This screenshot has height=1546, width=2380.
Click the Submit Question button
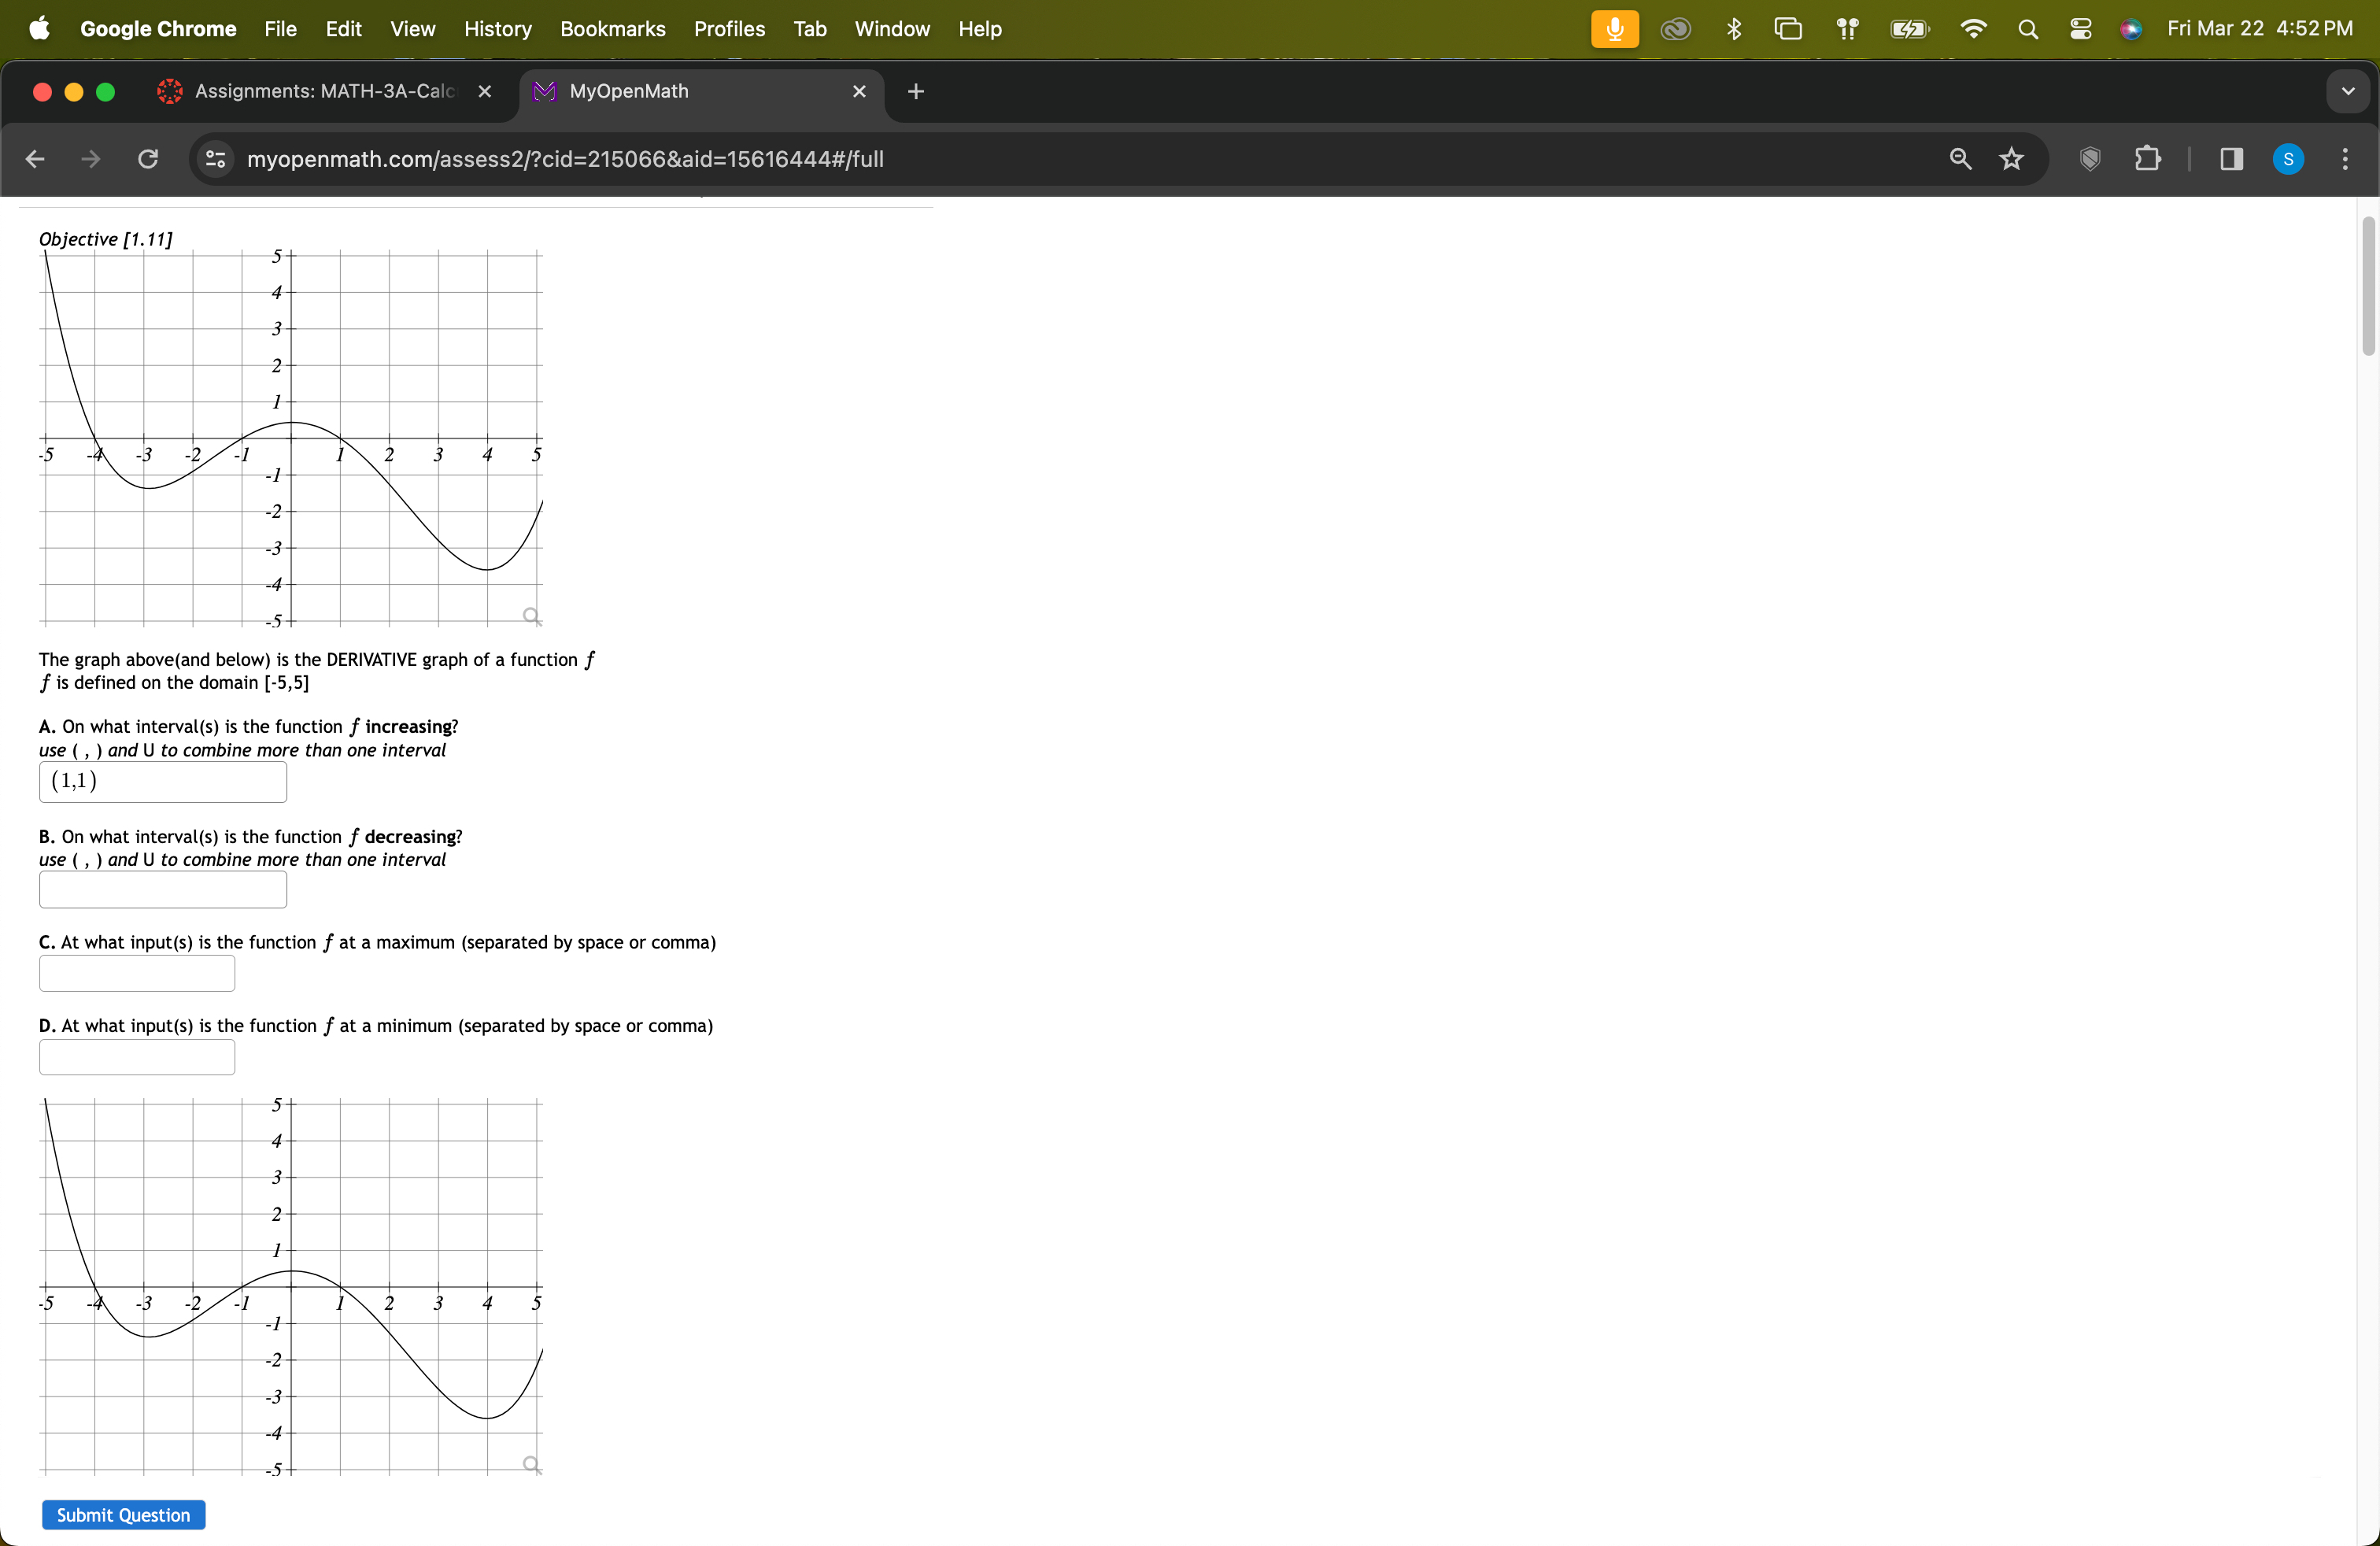pos(123,1514)
